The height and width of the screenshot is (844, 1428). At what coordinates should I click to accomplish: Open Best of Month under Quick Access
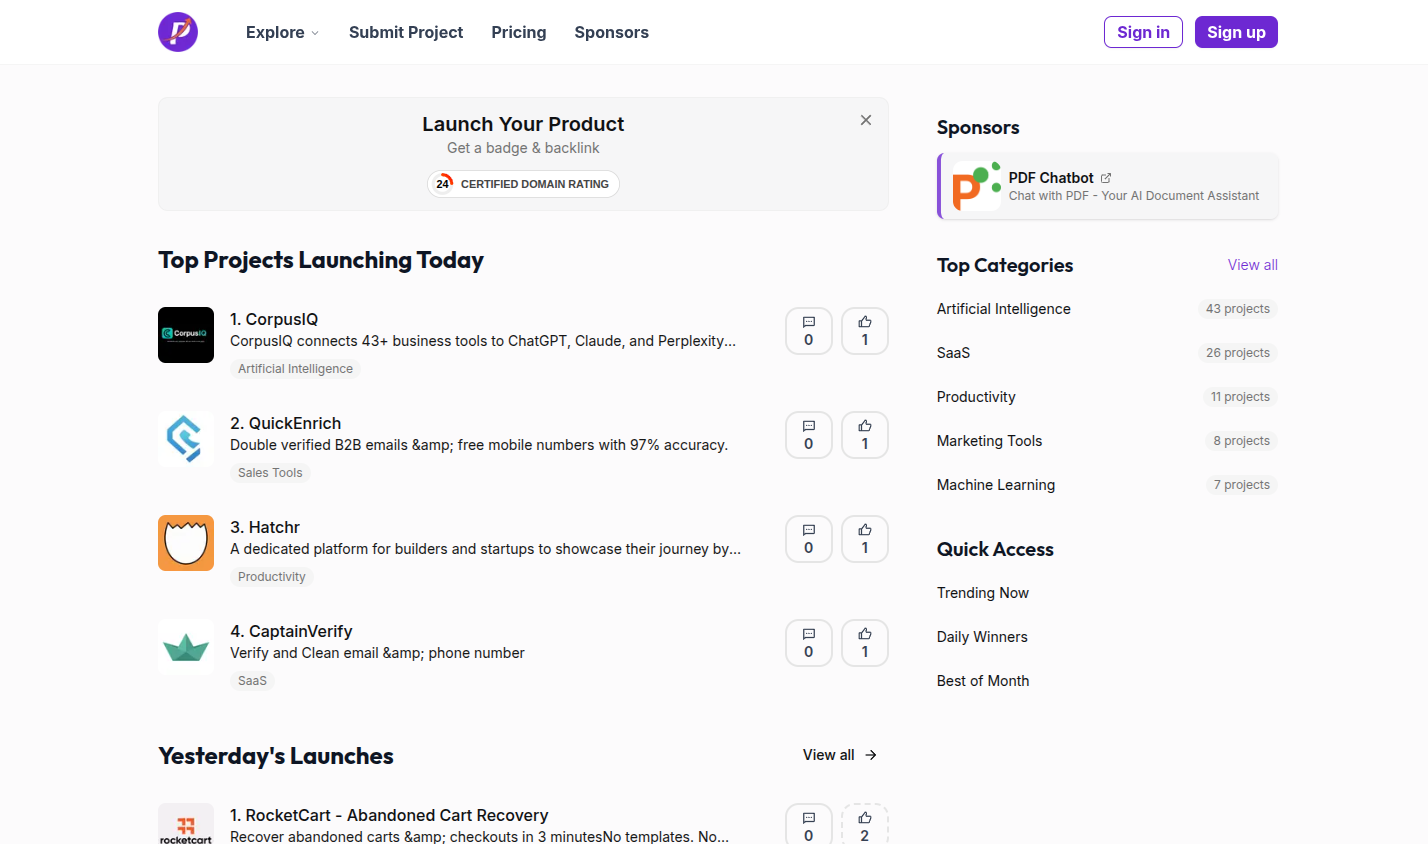pos(983,681)
